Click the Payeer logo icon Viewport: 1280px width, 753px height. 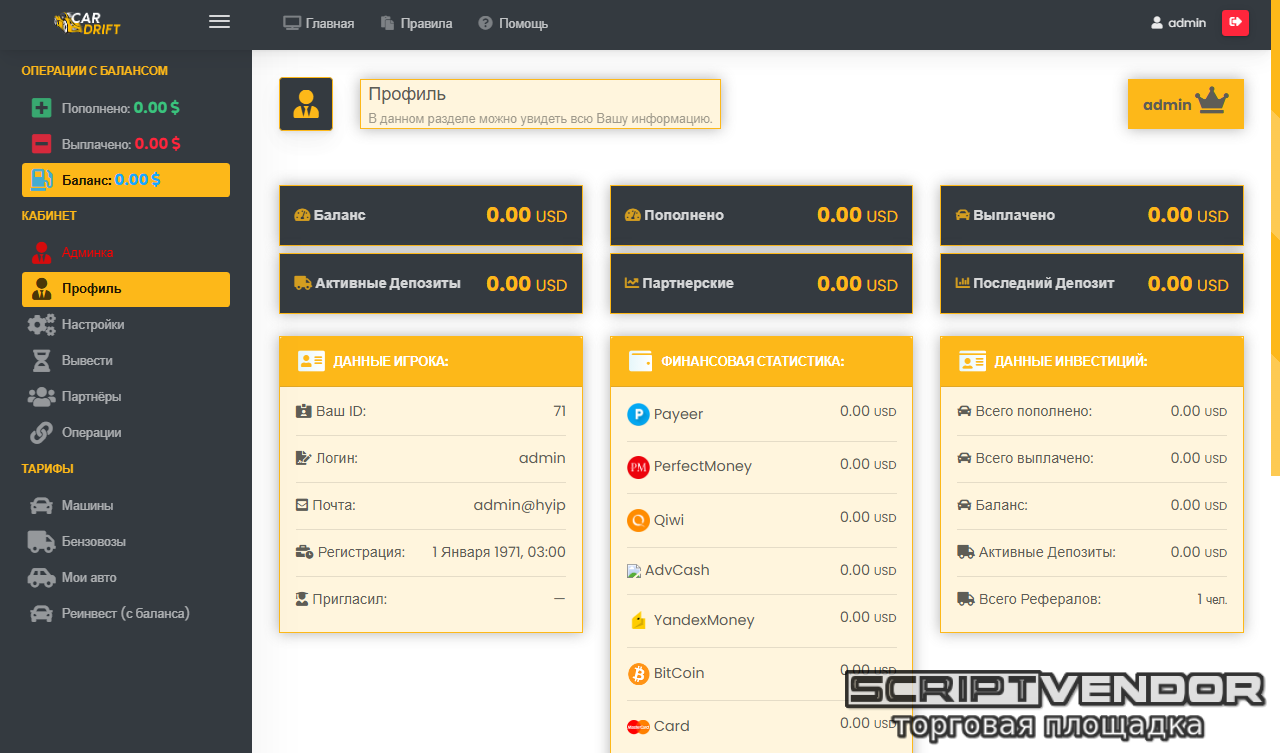(638, 414)
